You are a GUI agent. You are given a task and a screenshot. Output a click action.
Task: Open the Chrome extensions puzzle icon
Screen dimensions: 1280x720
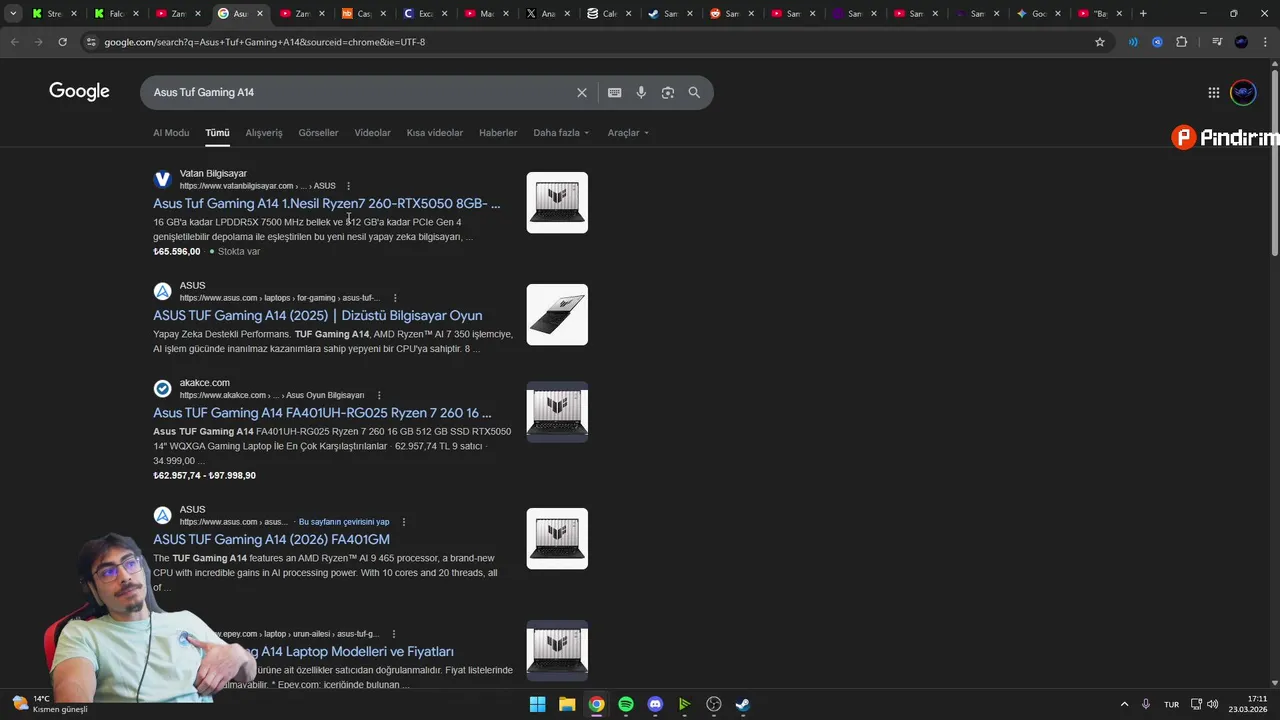1182,42
